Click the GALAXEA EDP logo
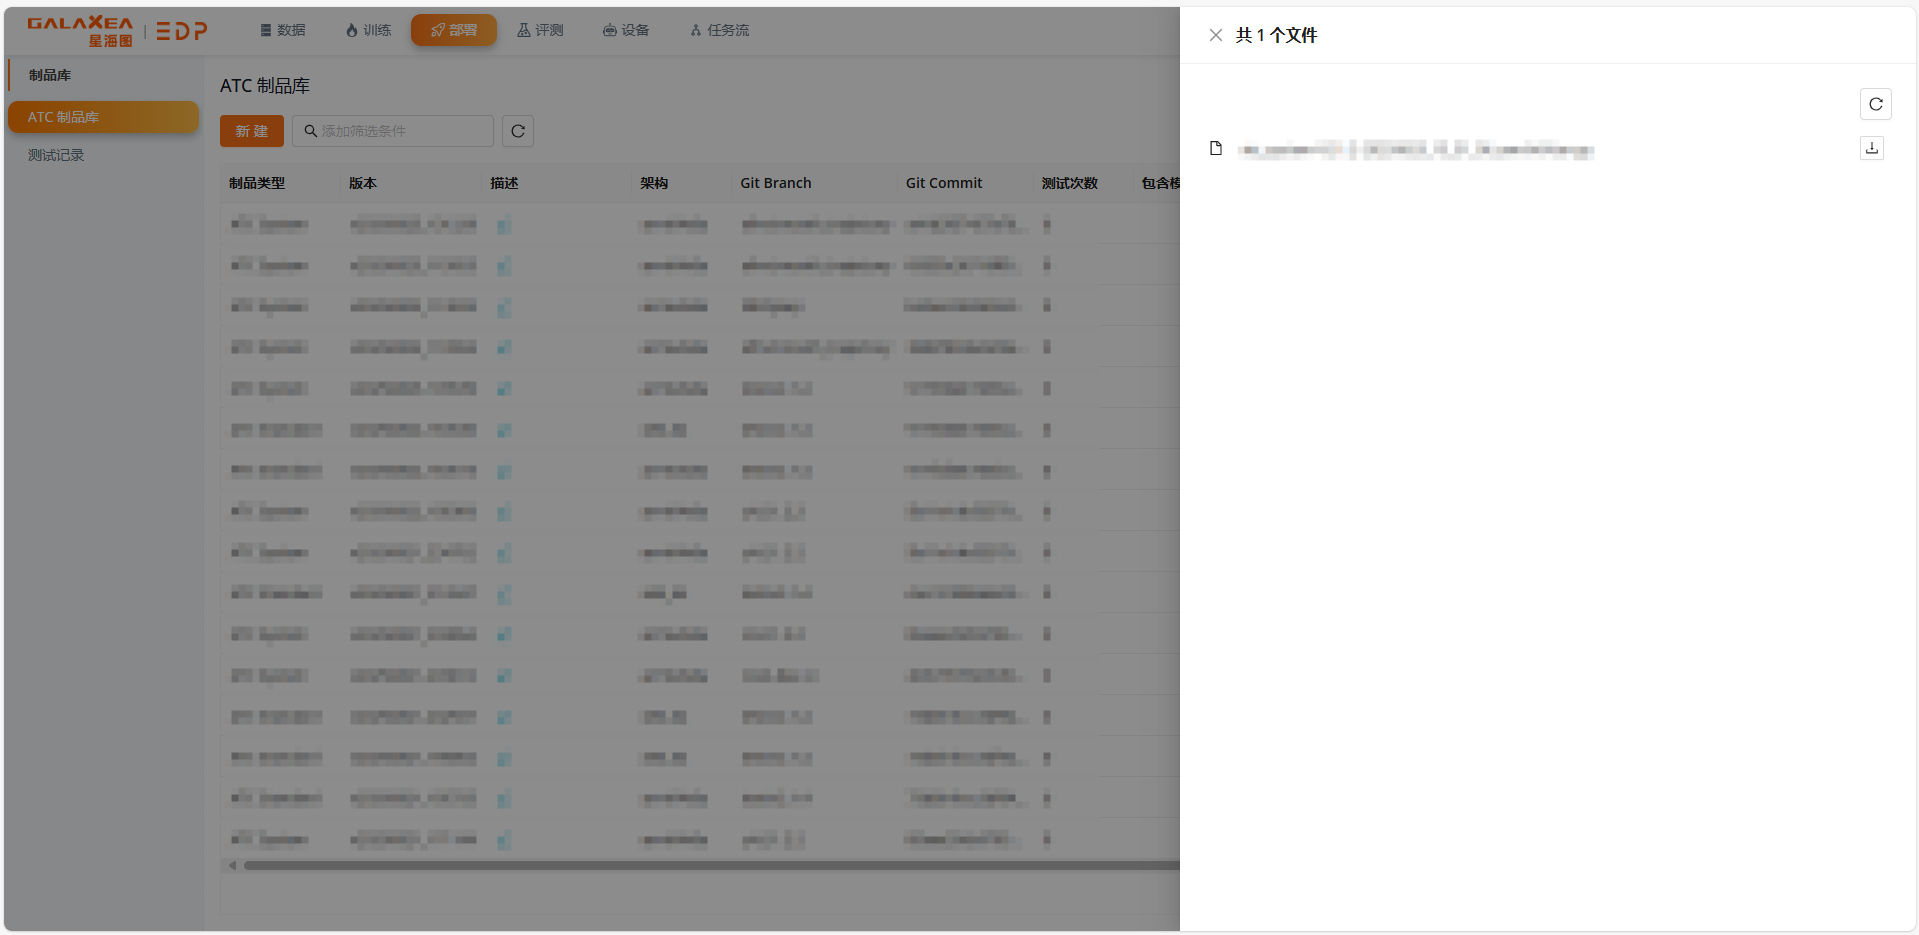This screenshot has height=935, width=1919. (117, 31)
